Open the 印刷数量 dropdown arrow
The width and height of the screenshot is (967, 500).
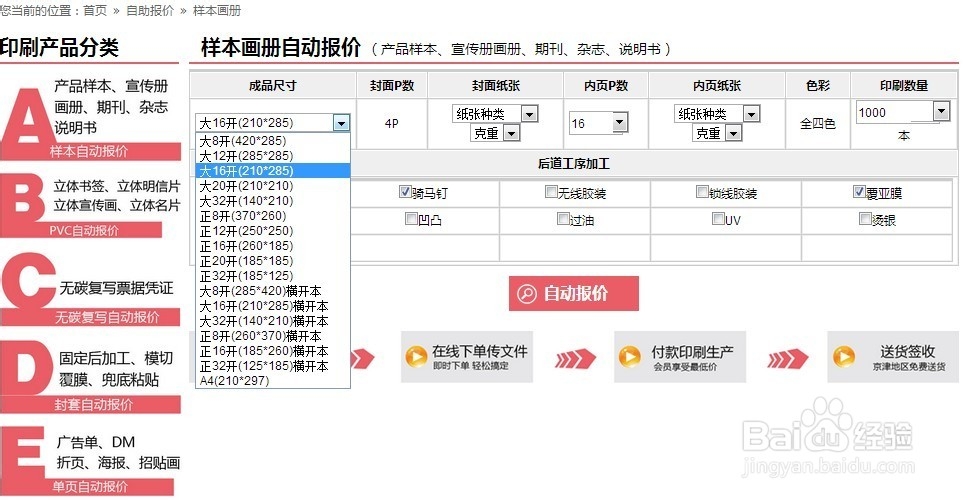click(x=940, y=112)
